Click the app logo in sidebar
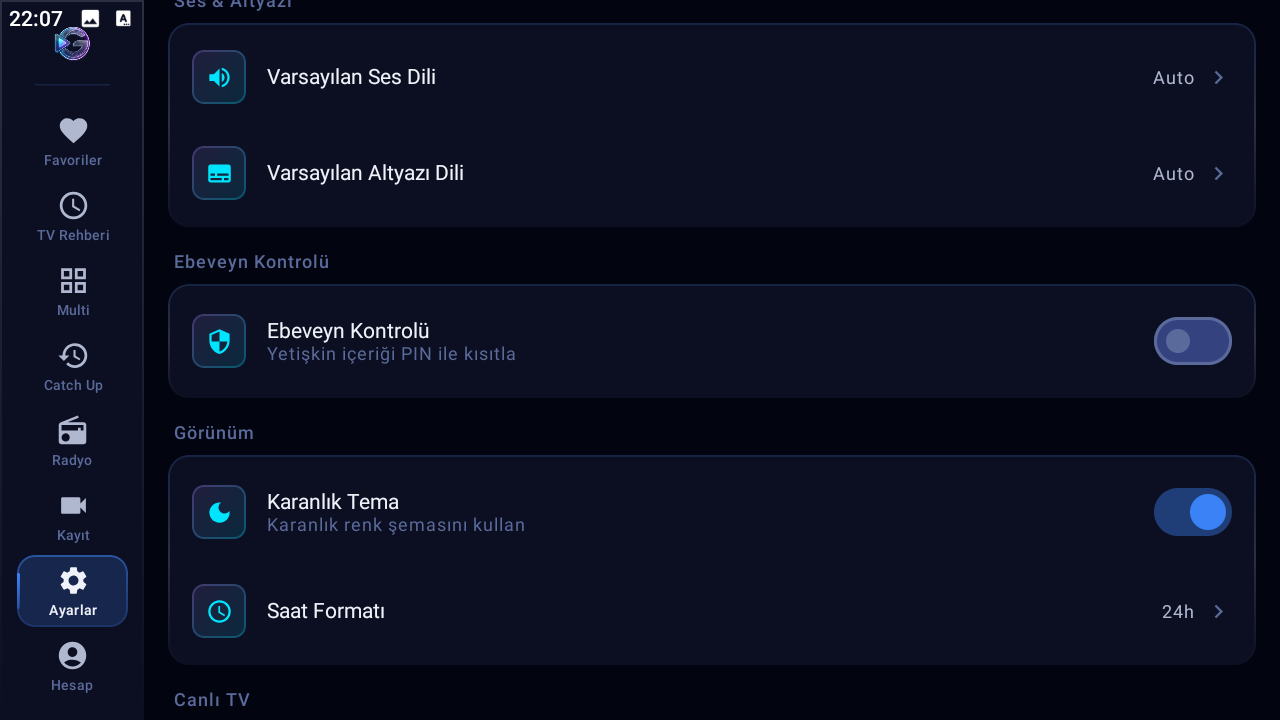 tap(73, 44)
